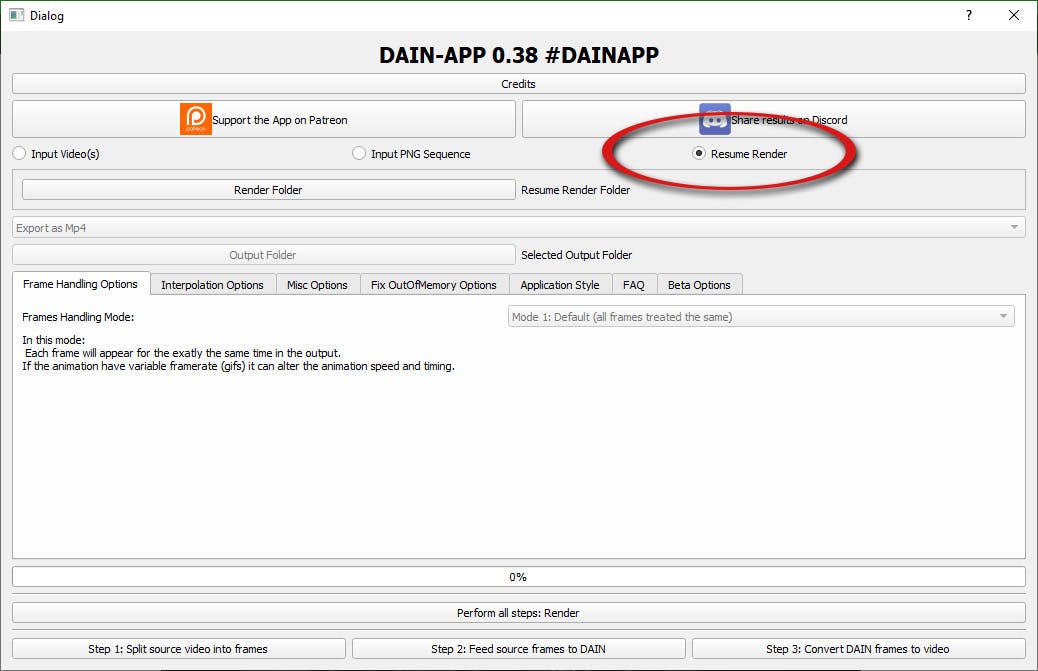
Task: Click the Credits button
Action: pyautogui.click(x=518, y=84)
